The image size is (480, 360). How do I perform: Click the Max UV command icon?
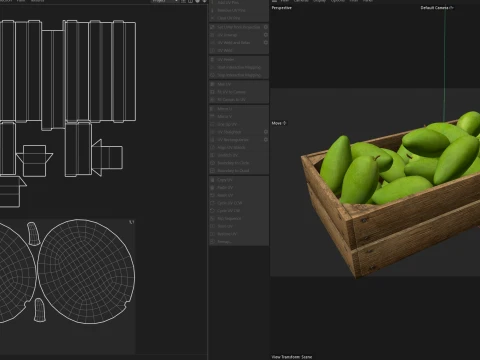[213, 84]
